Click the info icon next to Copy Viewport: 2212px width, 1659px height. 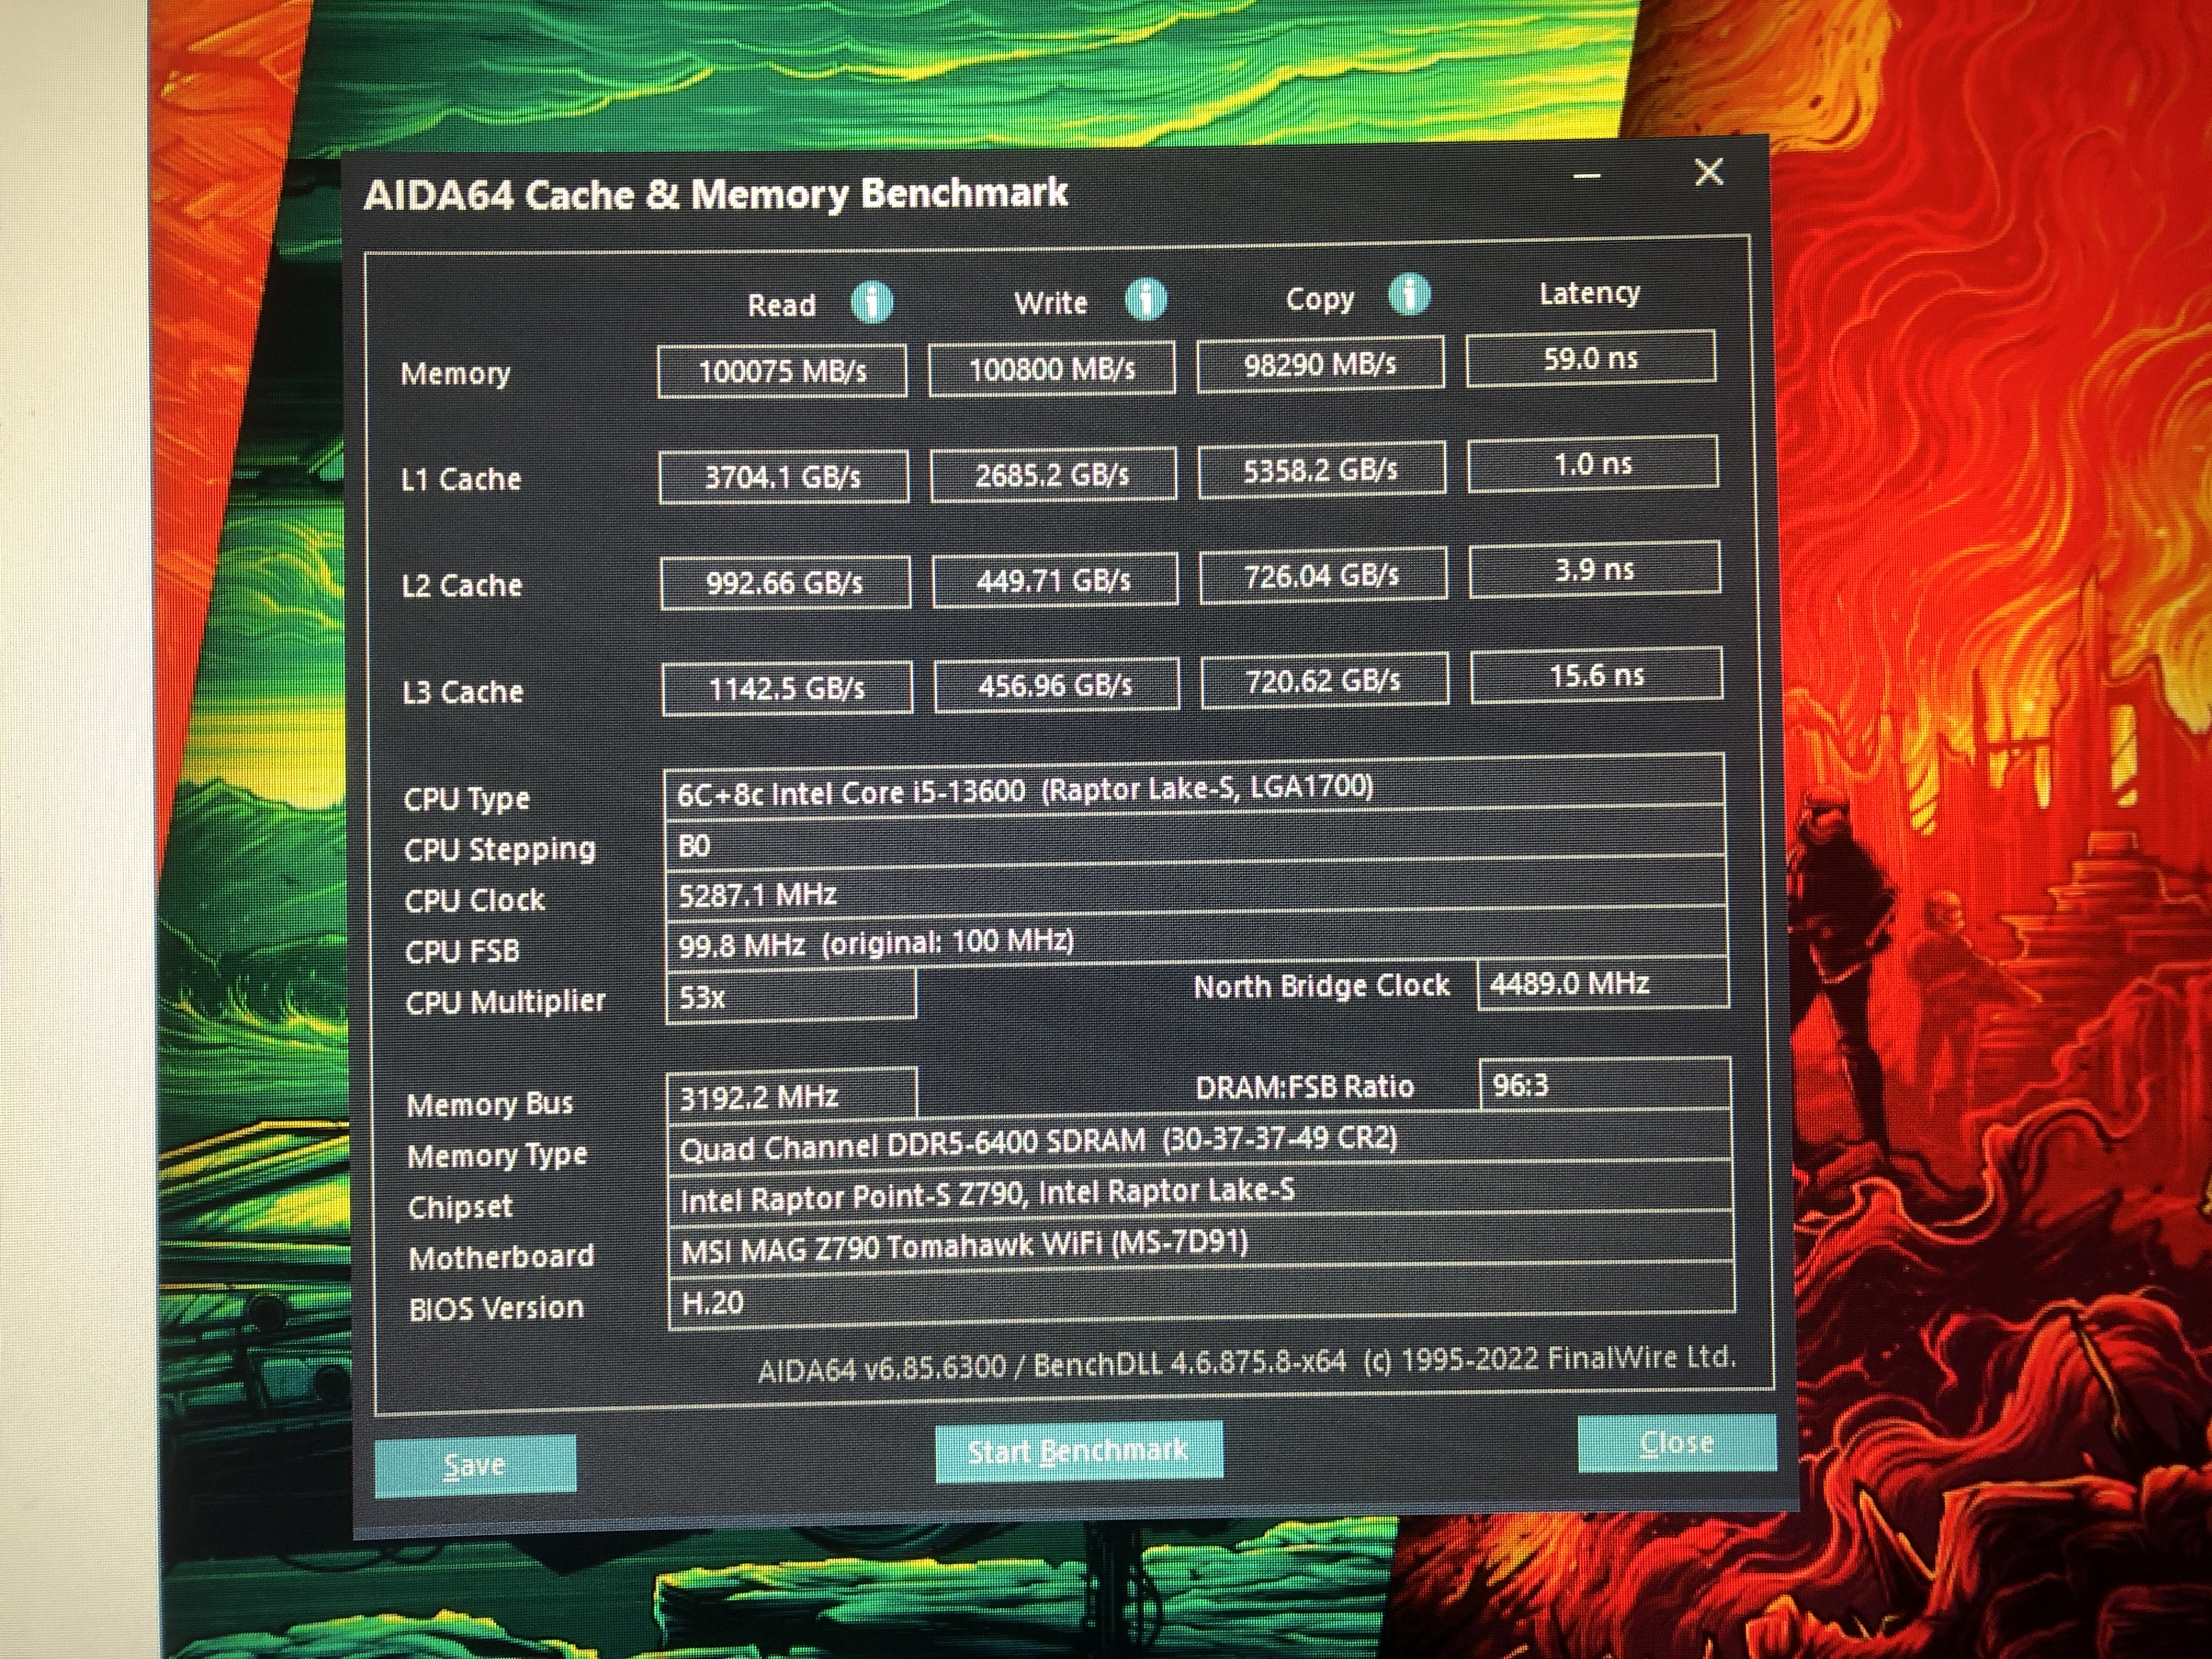click(x=1410, y=294)
